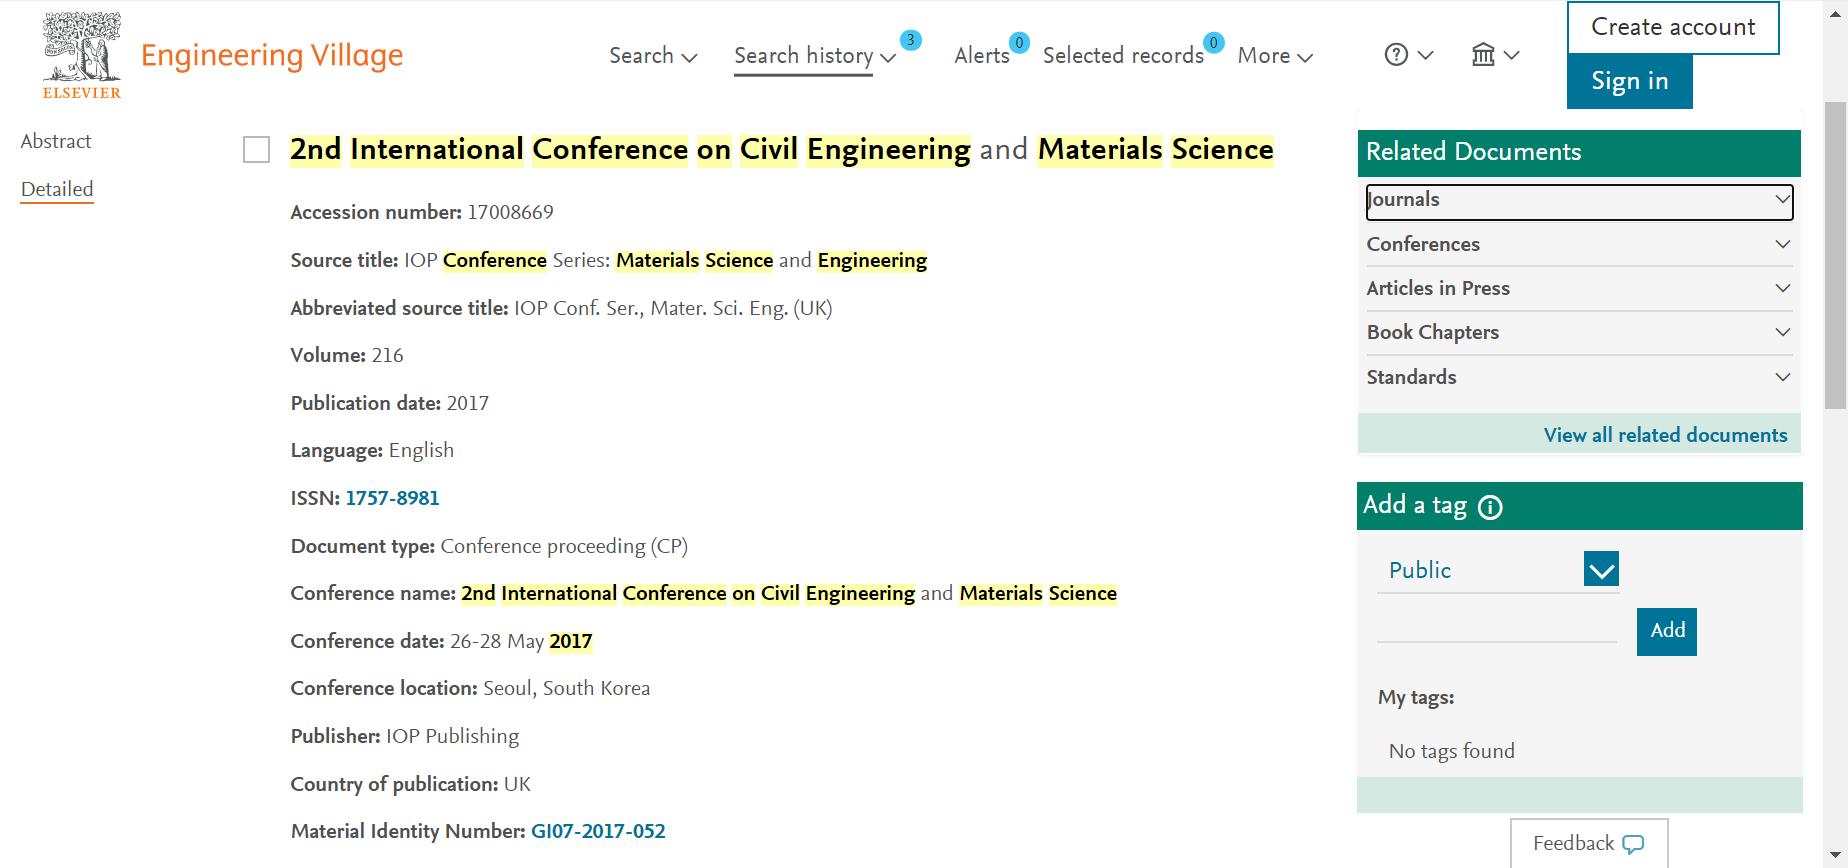Open the ISSN 1757-8981 link
This screenshot has height=868, width=1848.
click(392, 498)
